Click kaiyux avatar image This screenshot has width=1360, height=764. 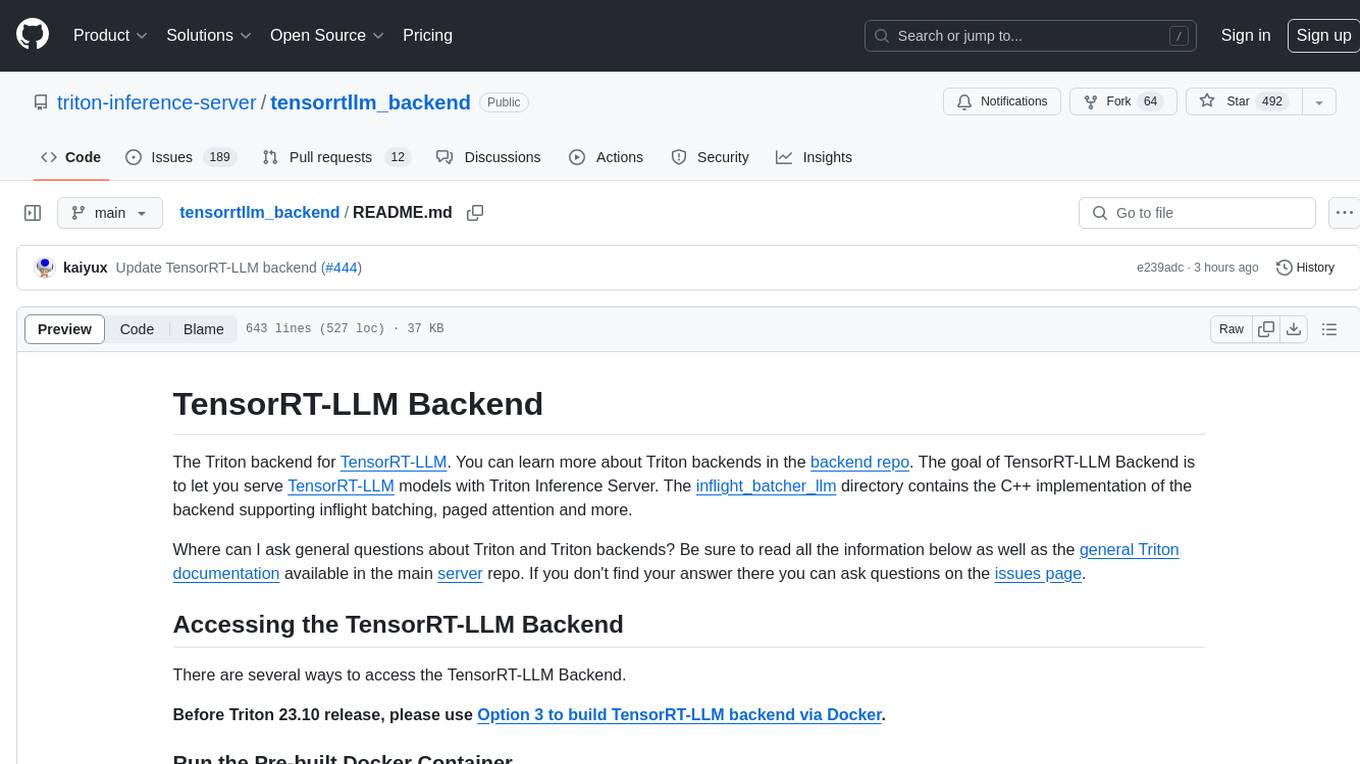click(44, 268)
